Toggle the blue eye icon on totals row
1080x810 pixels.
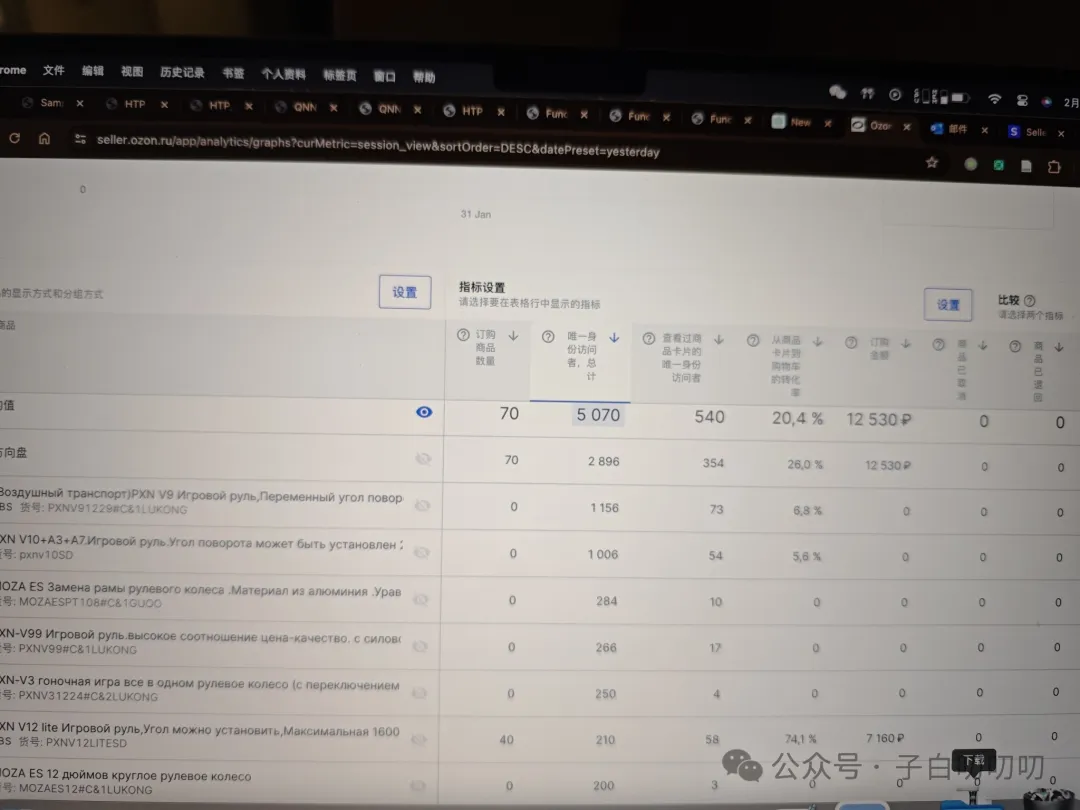coord(424,412)
